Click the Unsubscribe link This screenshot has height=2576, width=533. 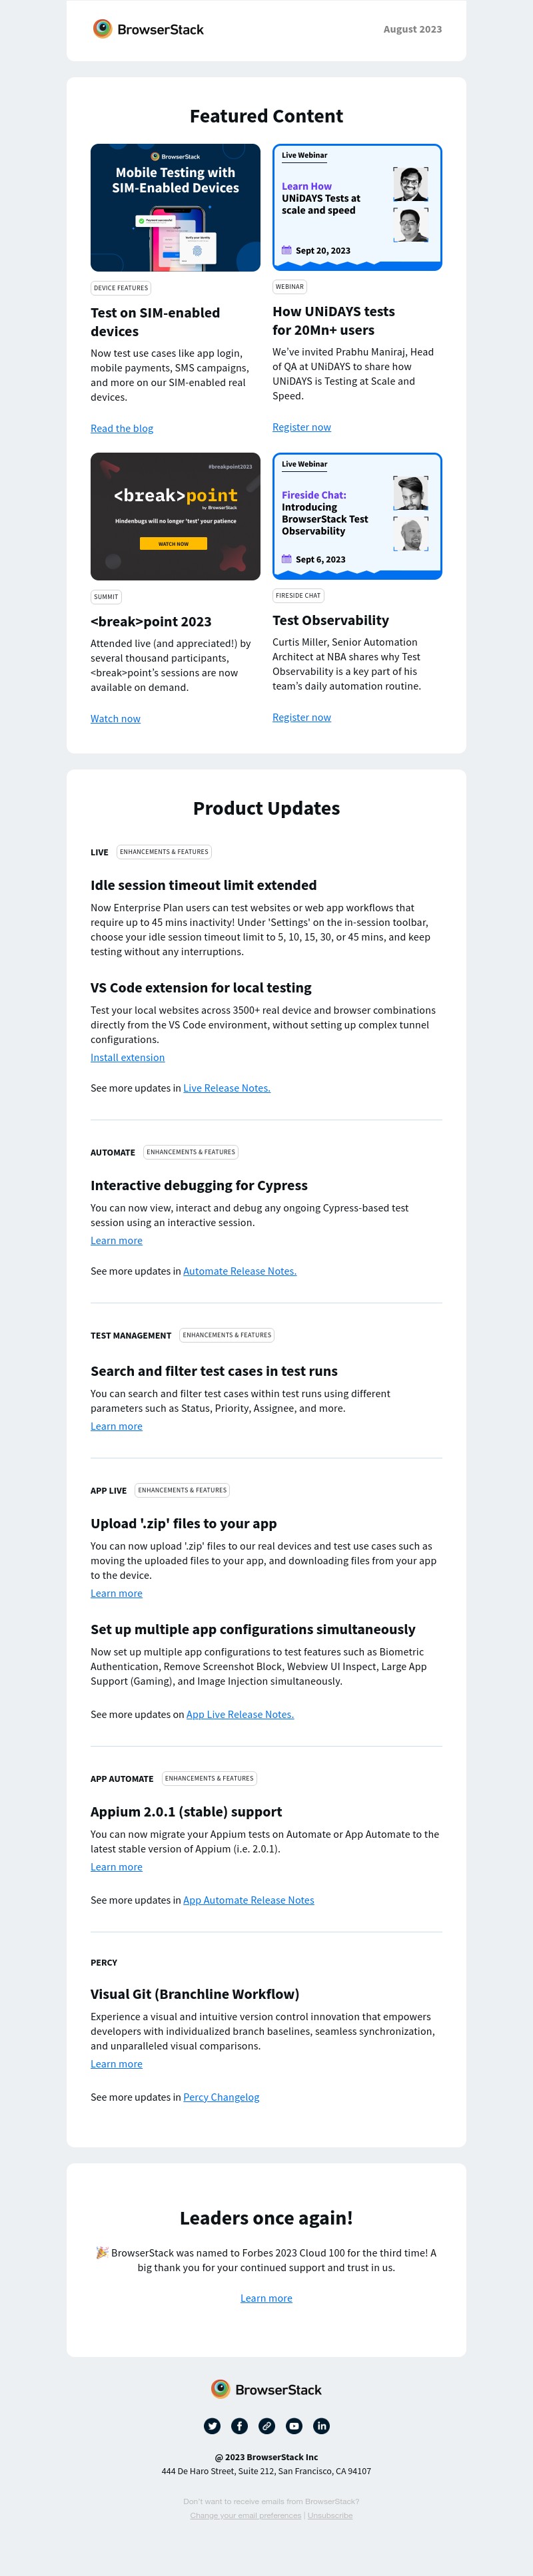click(330, 2515)
